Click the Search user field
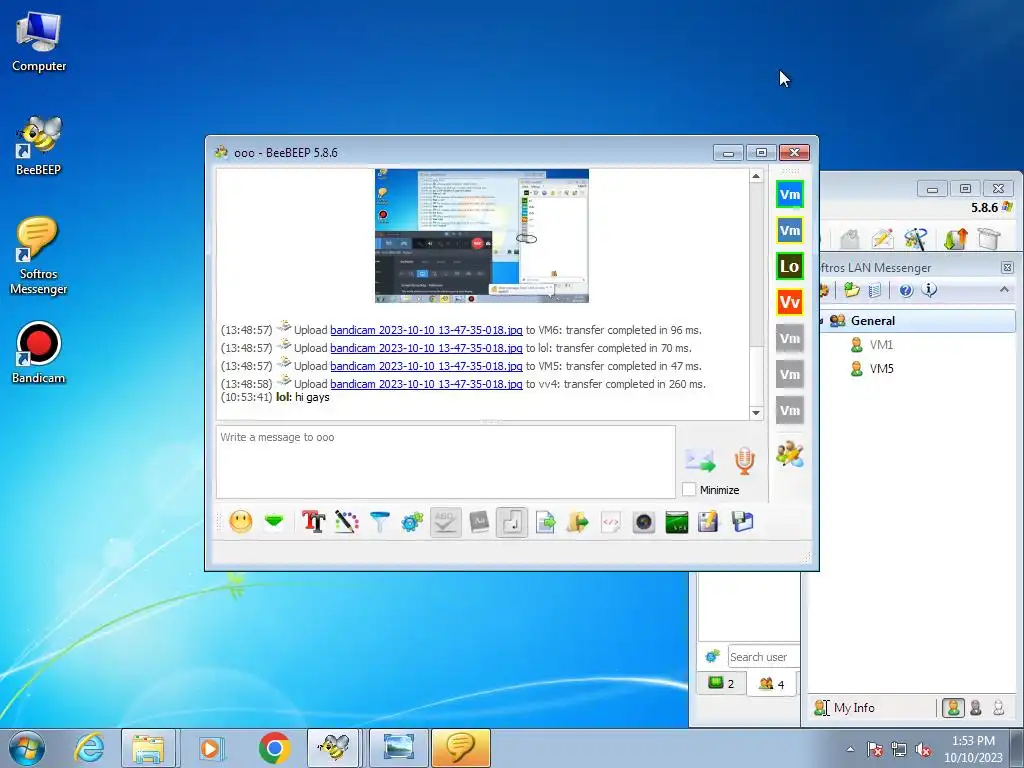 [x=763, y=657]
